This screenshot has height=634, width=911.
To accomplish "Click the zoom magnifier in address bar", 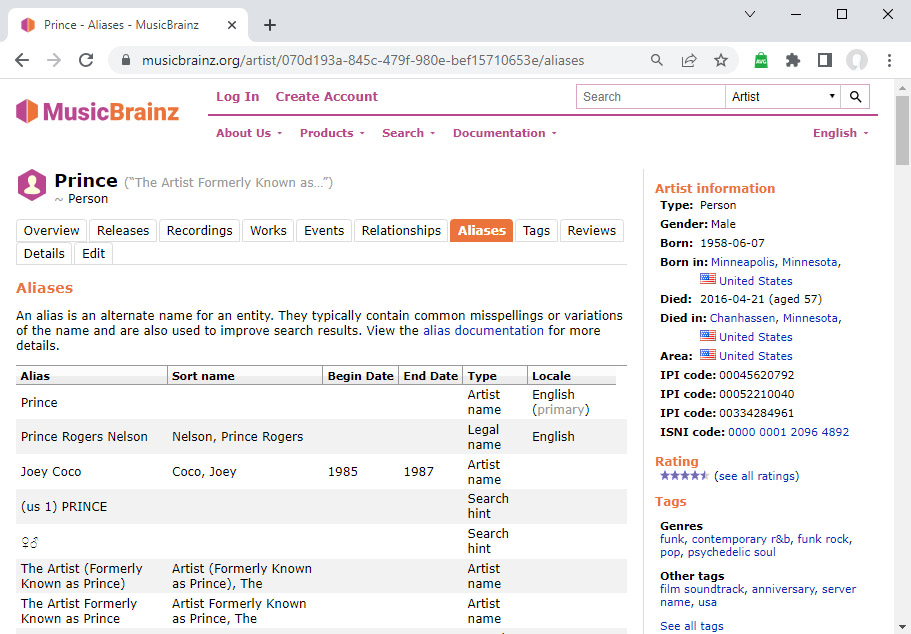I will [x=657, y=60].
